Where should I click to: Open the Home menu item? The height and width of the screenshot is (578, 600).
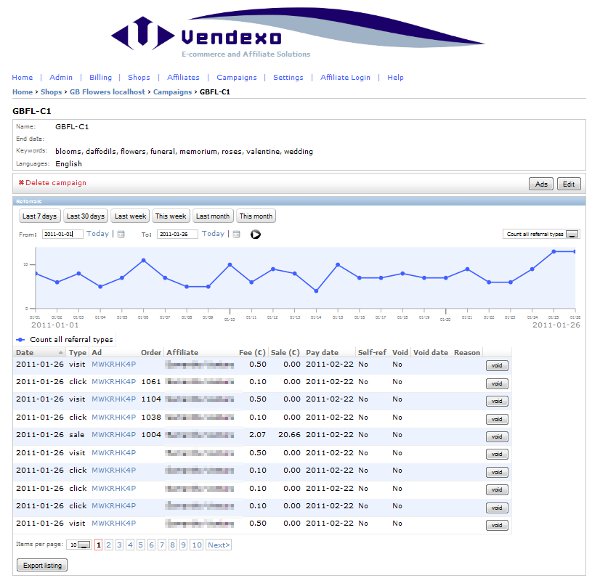(x=22, y=77)
